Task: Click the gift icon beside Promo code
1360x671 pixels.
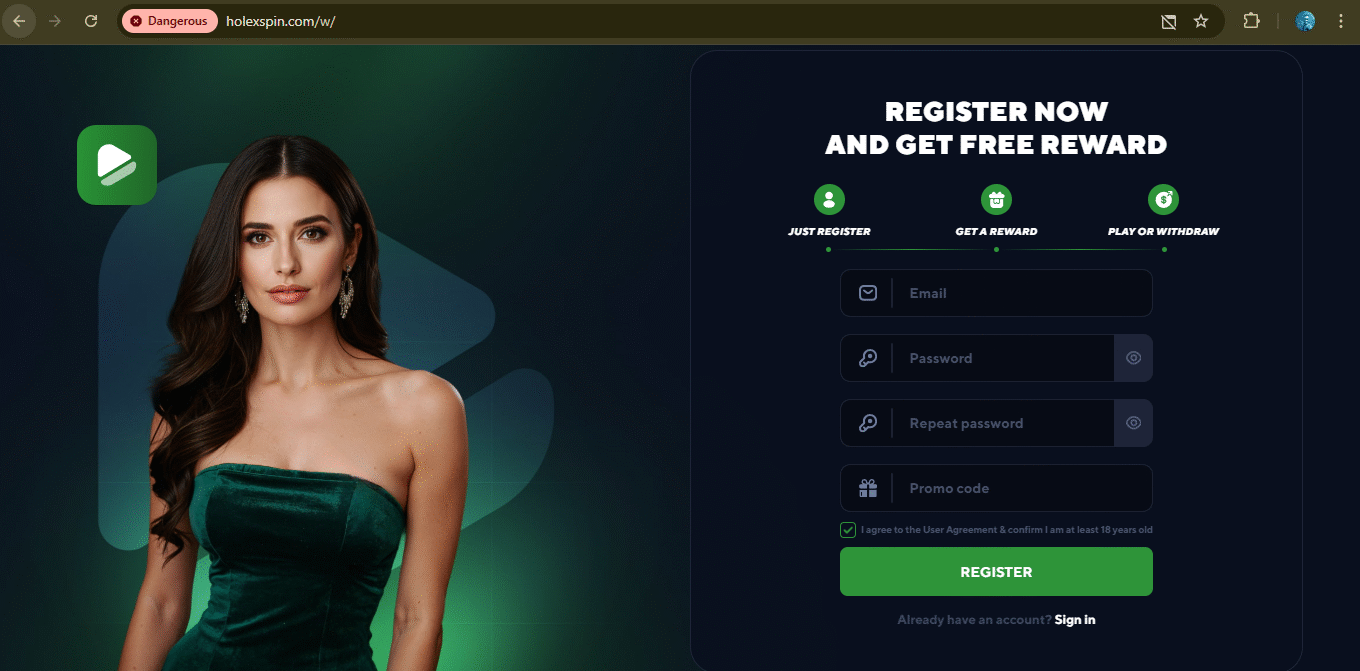Action: tap(867, 488)
